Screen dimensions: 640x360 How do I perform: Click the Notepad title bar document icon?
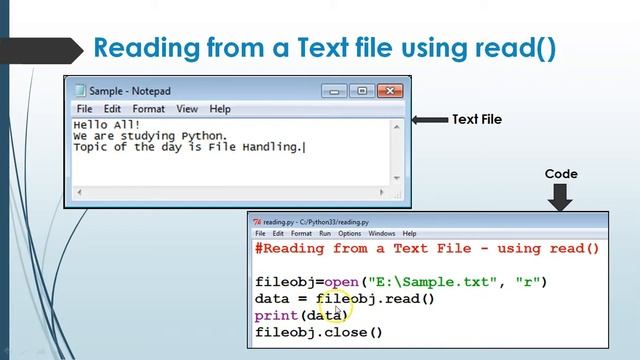(x=80, y=91)
